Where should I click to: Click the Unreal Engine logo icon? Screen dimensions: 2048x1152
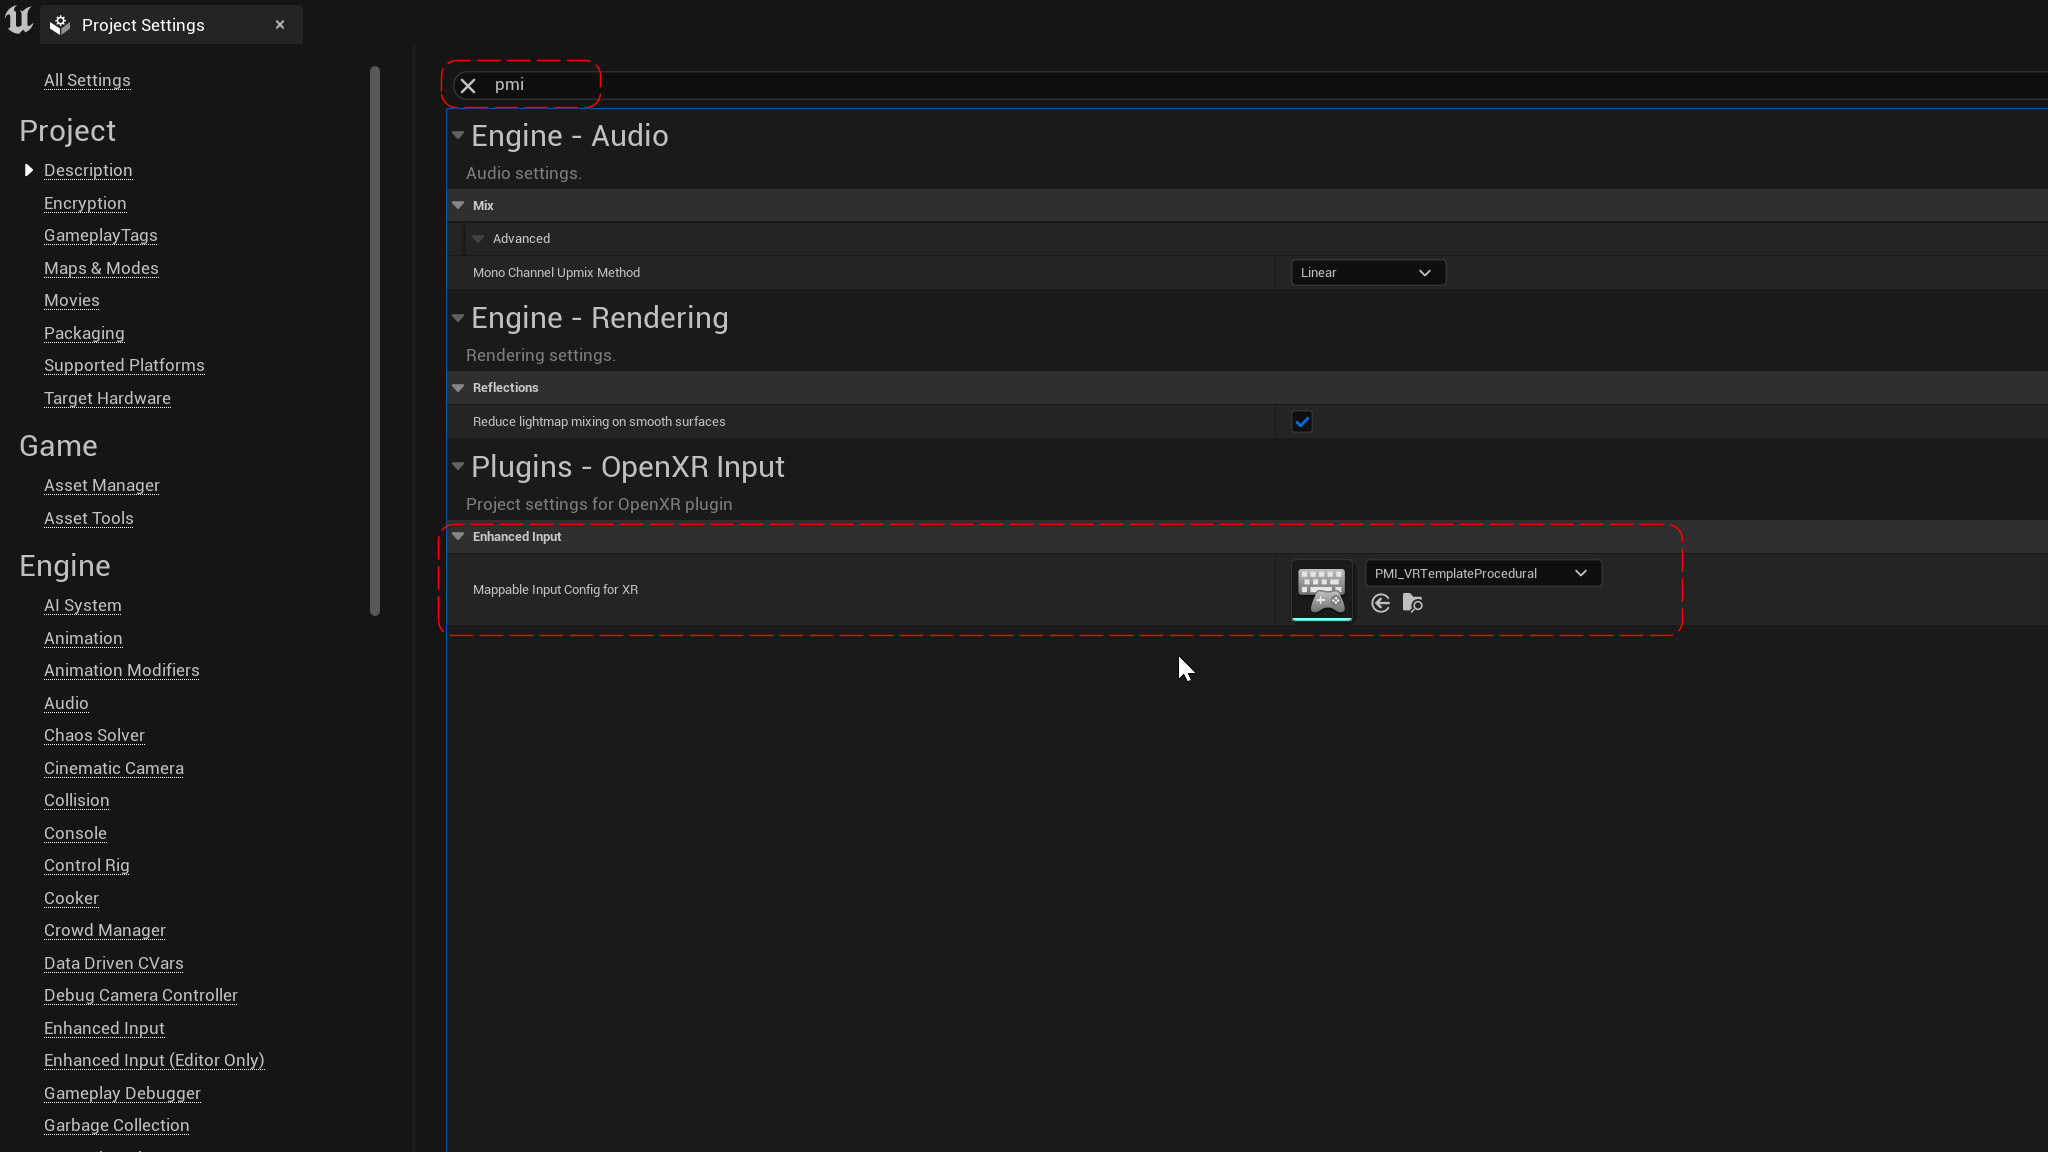[x=19, y=21]
